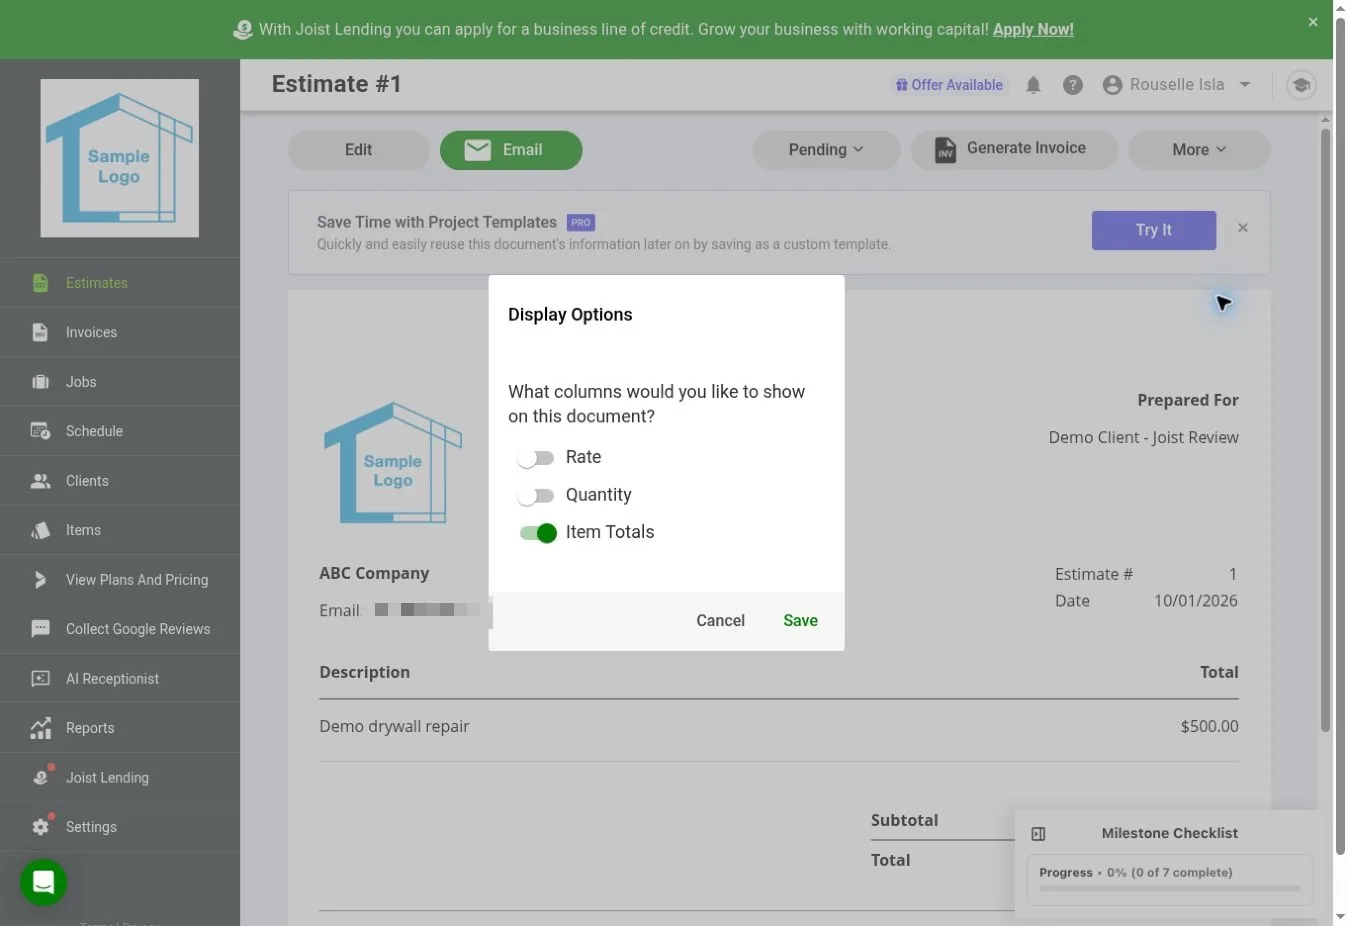Click the Demo Client - Joist Review name
Image resolution: width=1348 pixels, height=926 pixels.
[x=1143, y=438]
